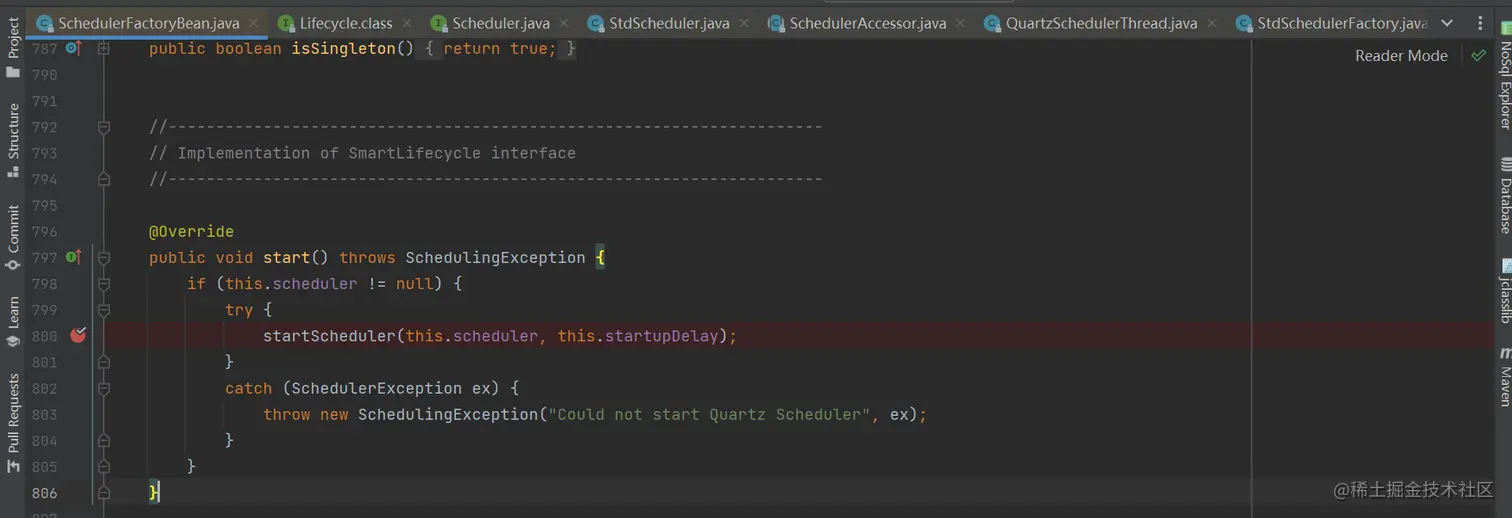Collapse the if block at line 798
Image resolution: width=1512 pixels, height=518 pixels.
(x=104, y=284)
